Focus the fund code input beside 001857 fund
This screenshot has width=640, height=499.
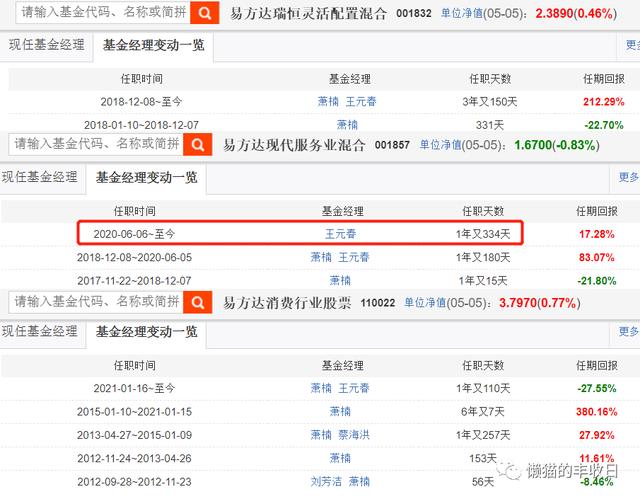point(96,144)
